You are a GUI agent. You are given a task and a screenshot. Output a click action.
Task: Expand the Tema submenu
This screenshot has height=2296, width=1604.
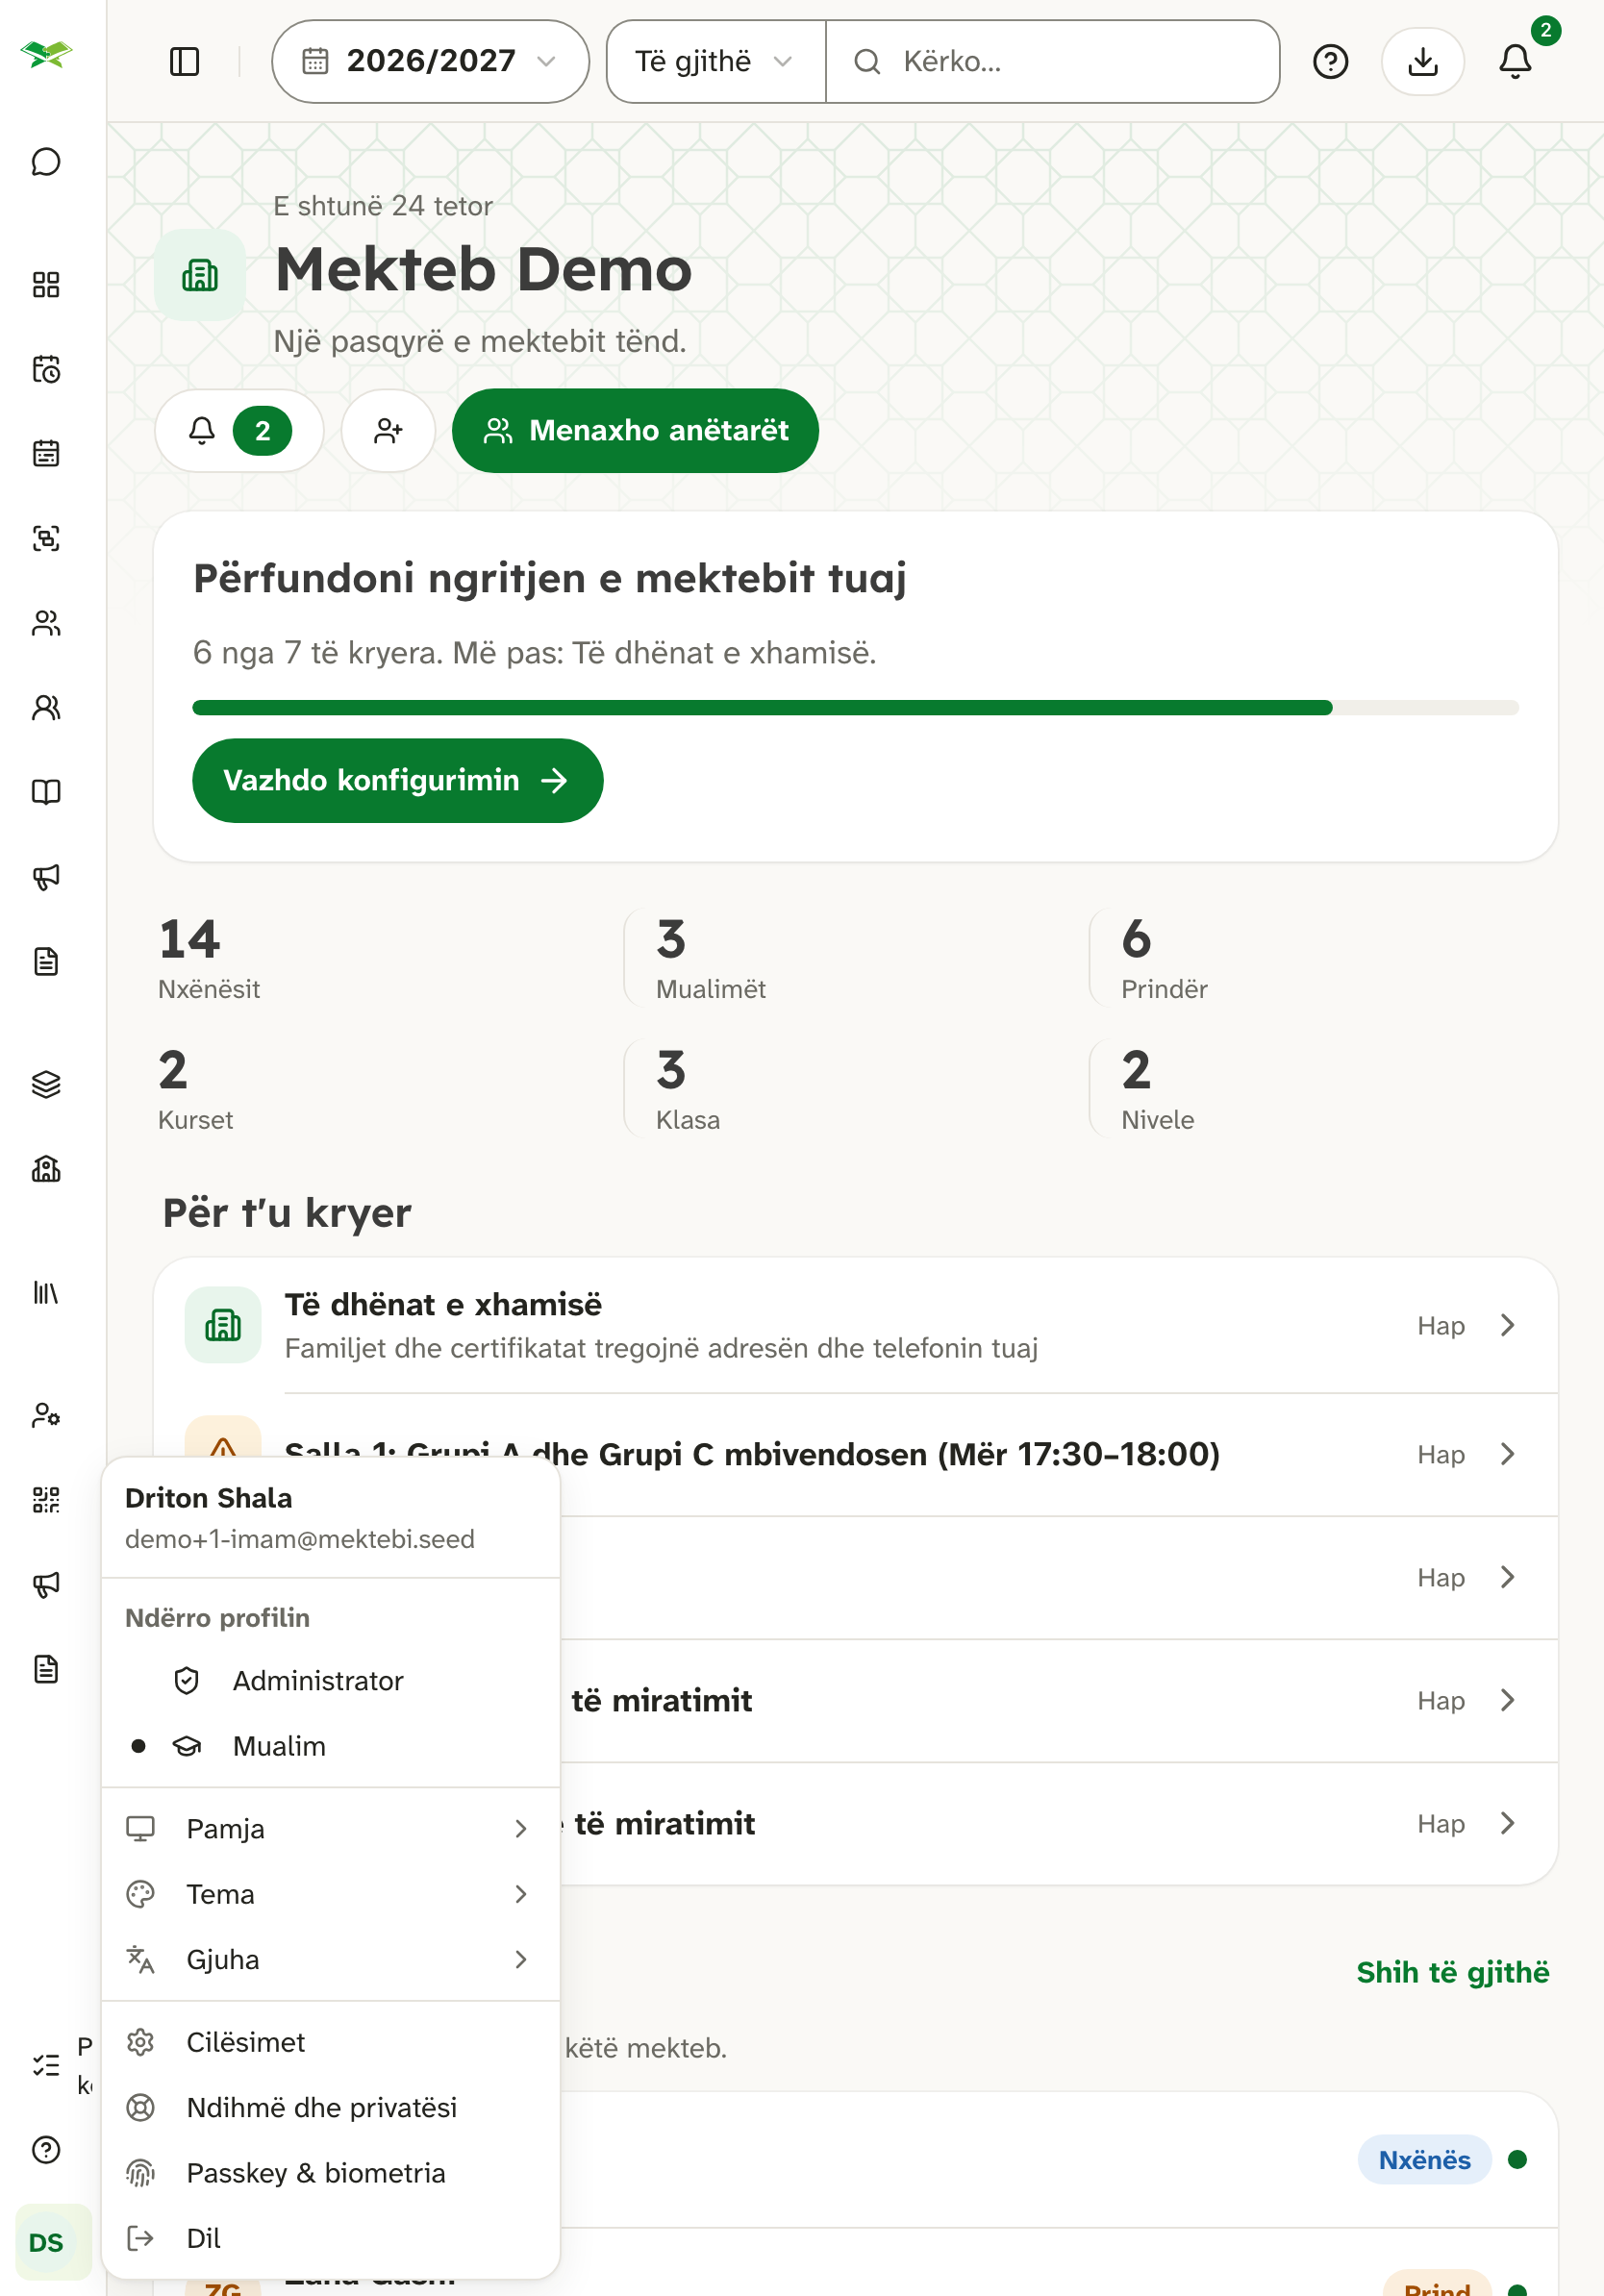pyautogui.click(x=331, y=1894)
